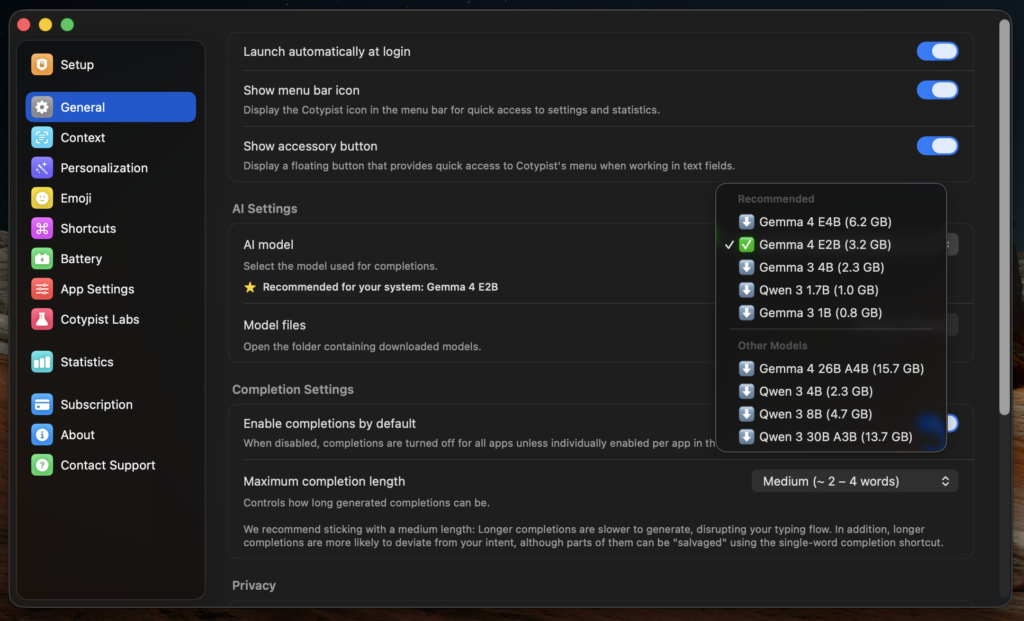The width and height of the screenshot is (1024, 621).
Task: Go to the Subscription label
Action: pyautogui.click(x=97, y=405)
